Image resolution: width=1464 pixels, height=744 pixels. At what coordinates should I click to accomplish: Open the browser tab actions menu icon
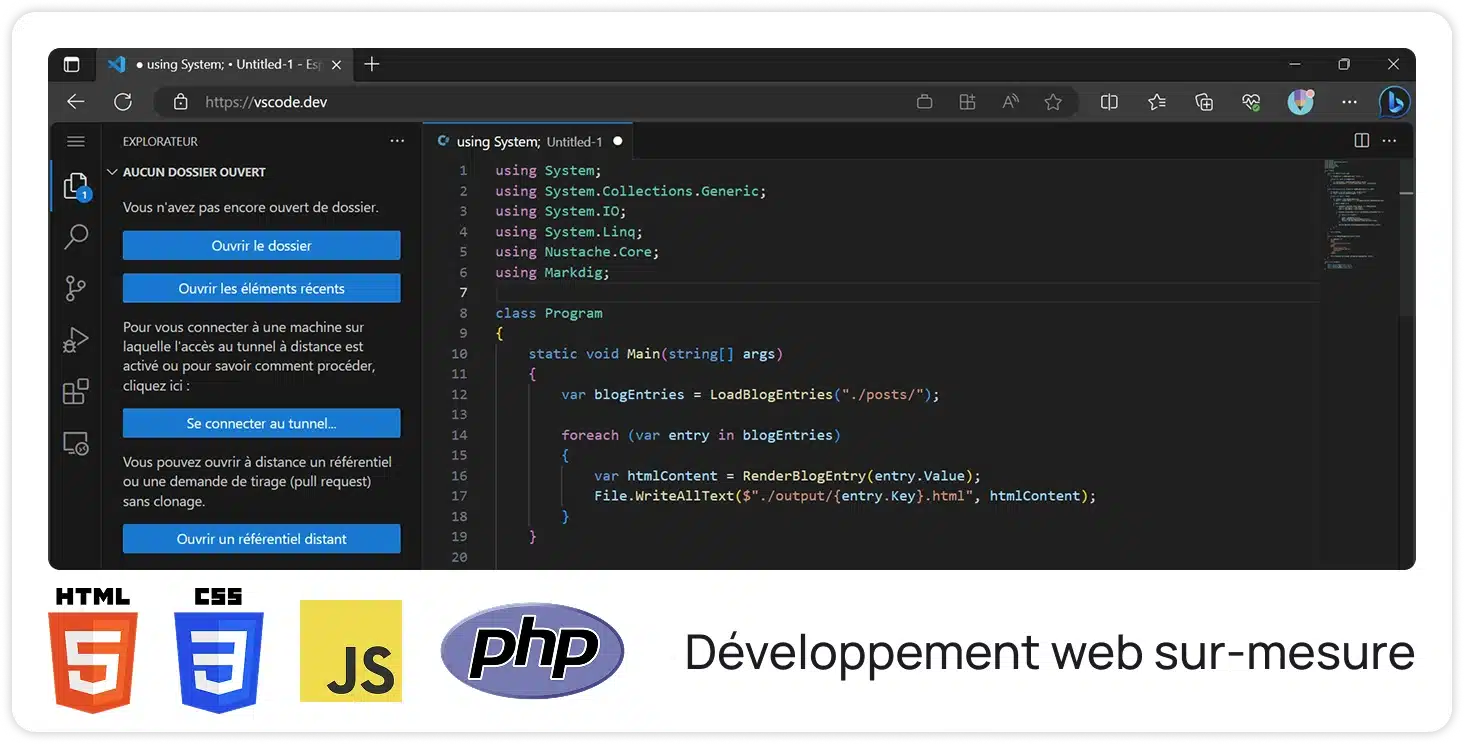coord(71,64)
